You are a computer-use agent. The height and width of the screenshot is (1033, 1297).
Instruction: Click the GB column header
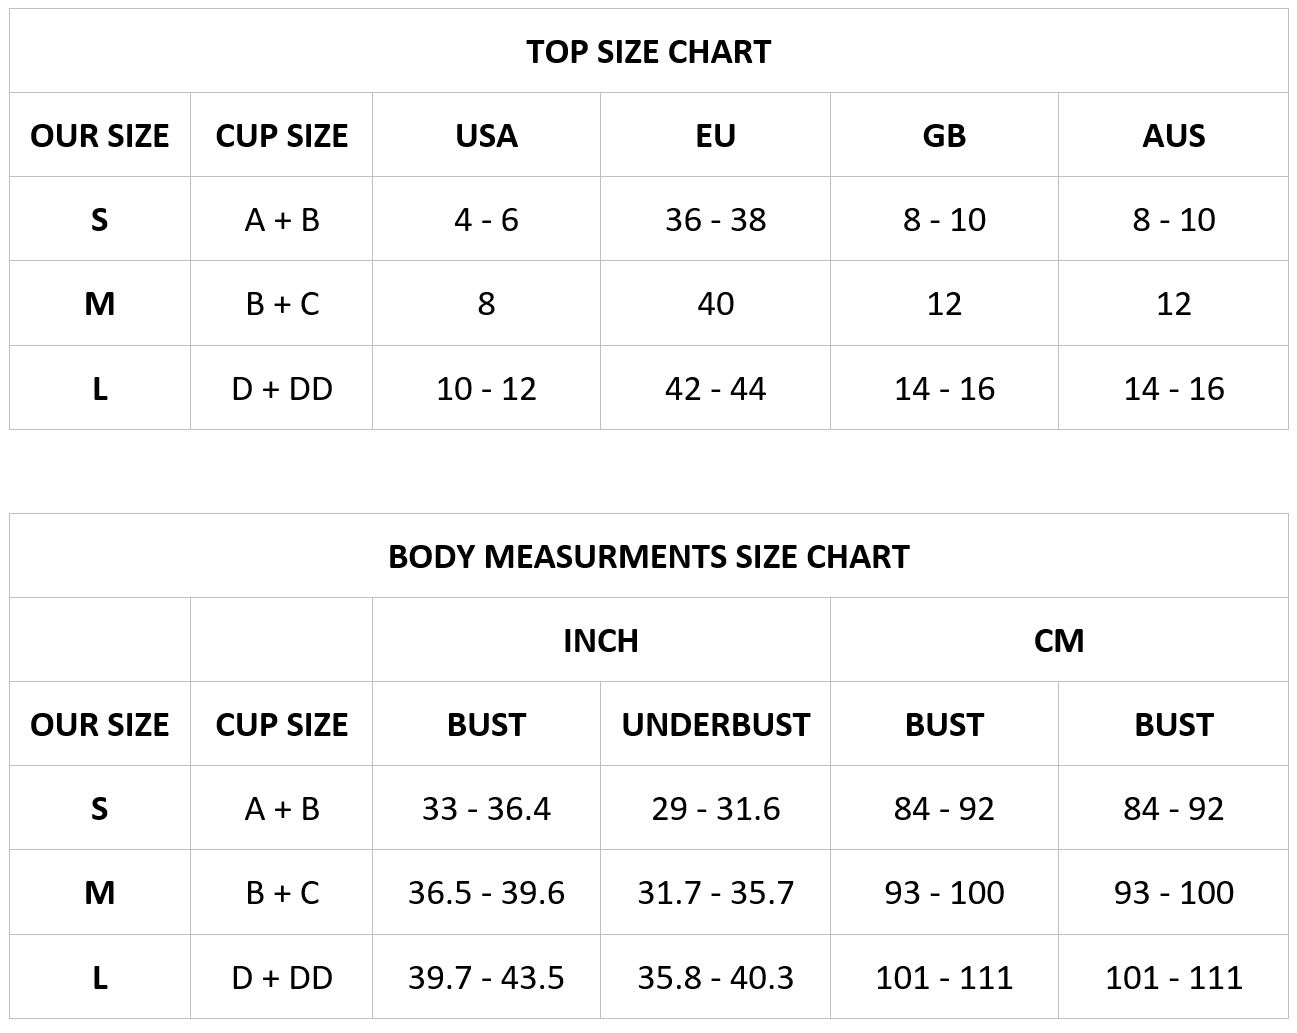[944, 136]
